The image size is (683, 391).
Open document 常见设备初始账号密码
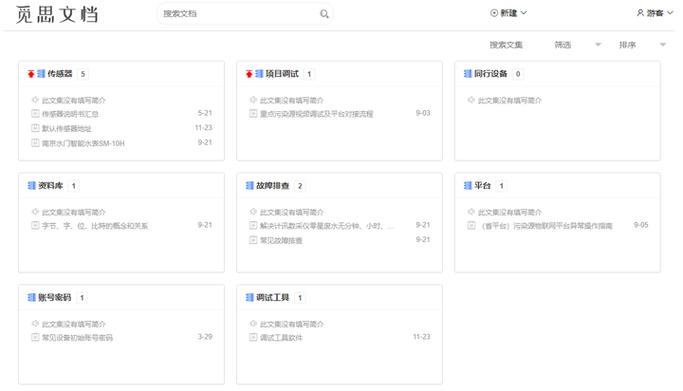tap(77, 337)
